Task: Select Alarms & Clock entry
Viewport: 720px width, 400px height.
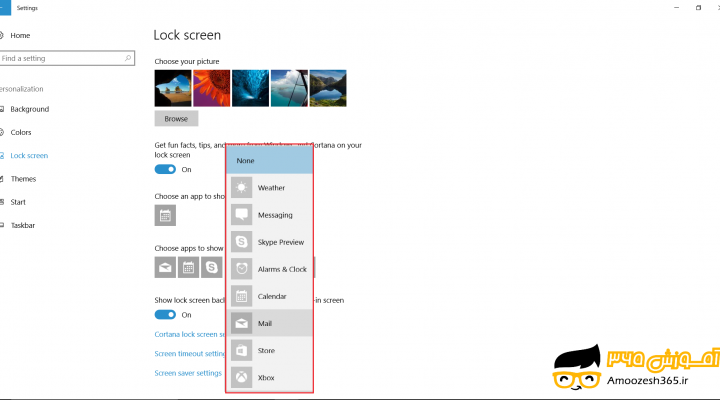Action: click(x=270, y=269)
